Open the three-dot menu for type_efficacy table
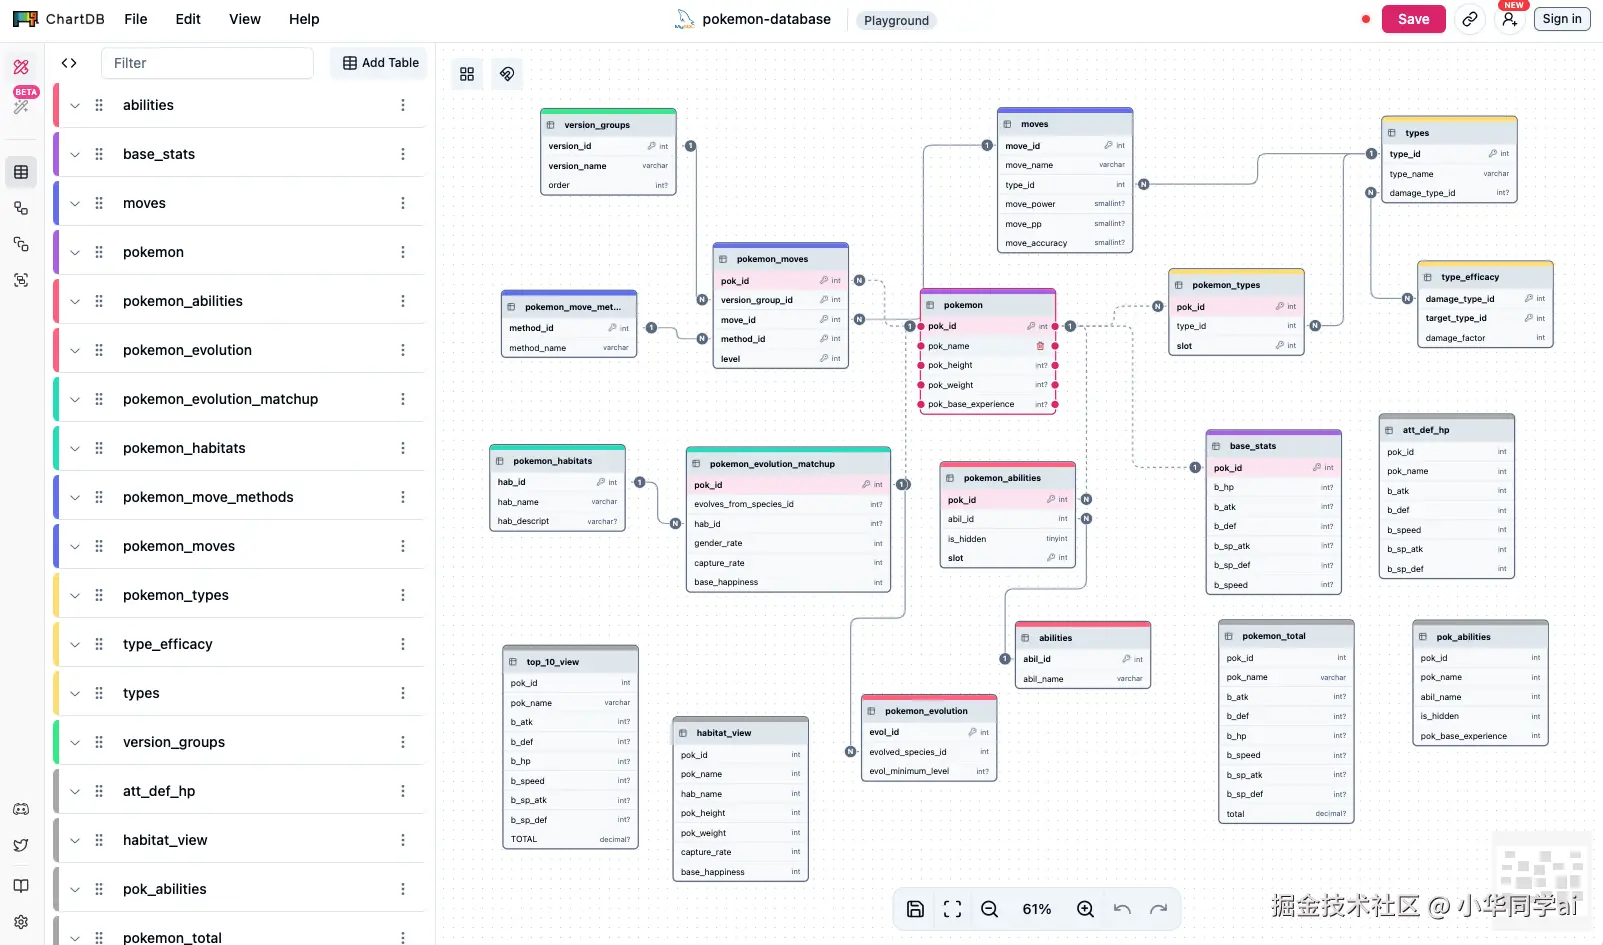Image resolution: width=1603 pixels, height=945 pixels. tap(403, 644)
